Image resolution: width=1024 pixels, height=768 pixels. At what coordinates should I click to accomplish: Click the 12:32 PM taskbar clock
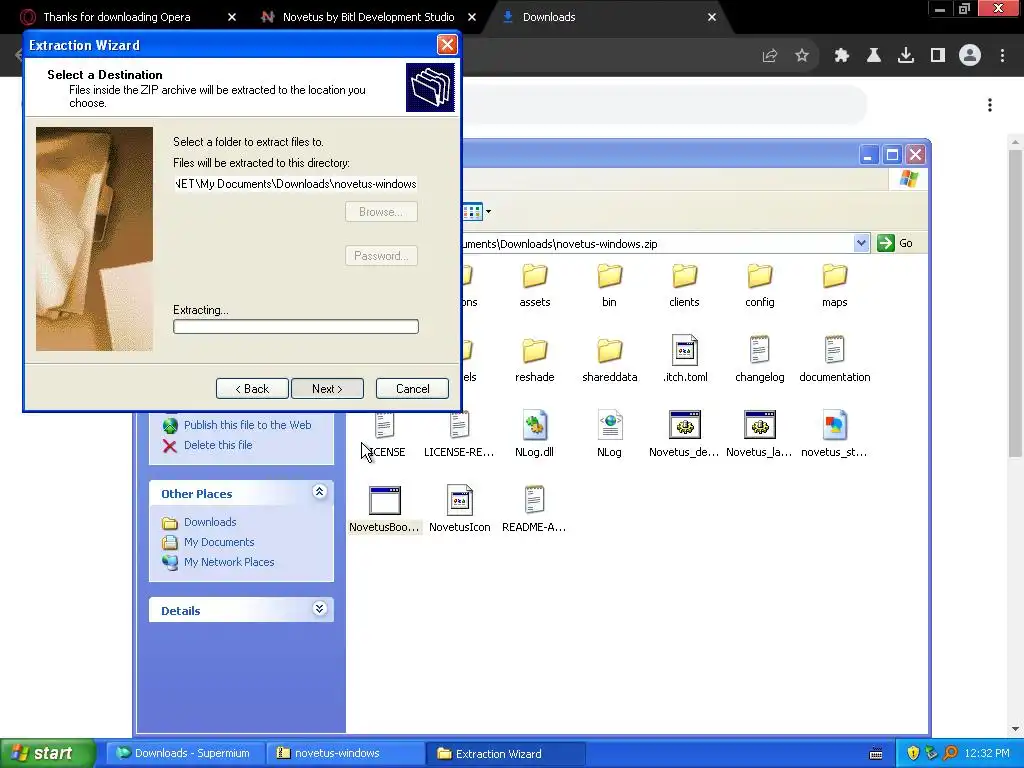click(987, 754)
